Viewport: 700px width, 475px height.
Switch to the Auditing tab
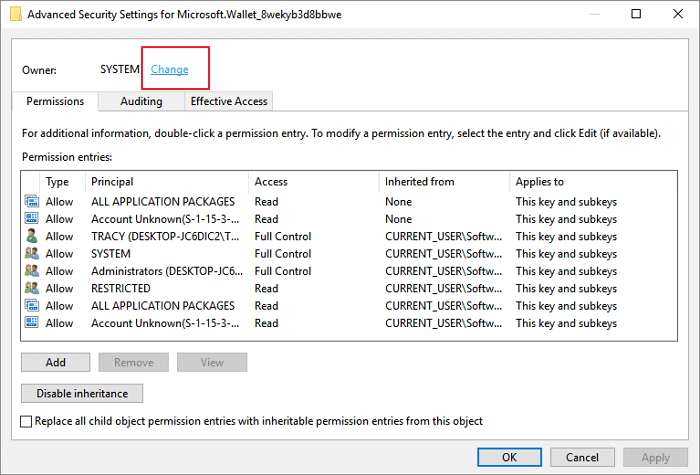click(141, 101)
